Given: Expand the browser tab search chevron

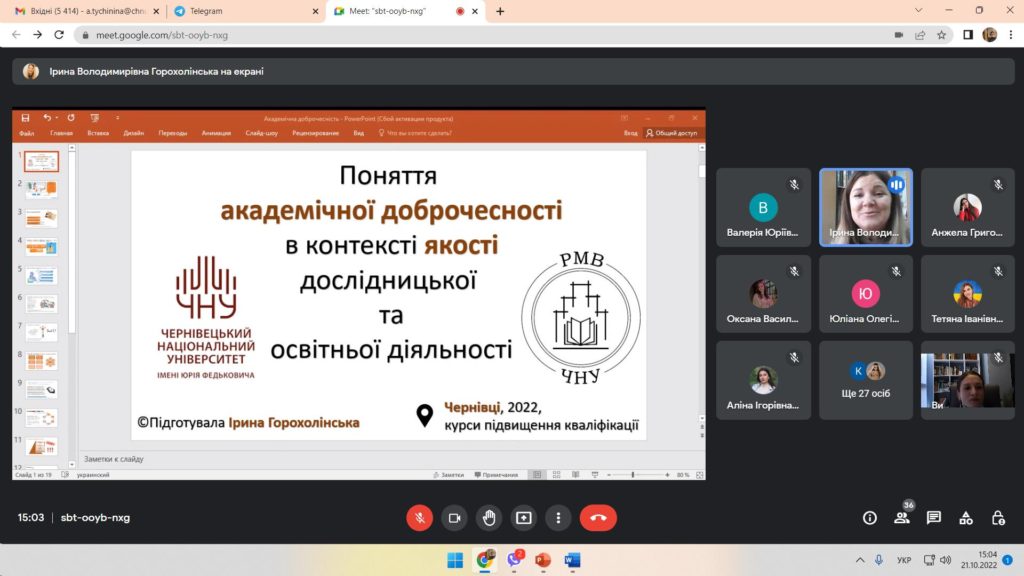Looking at the screenshot, I should [x=918, y=10].
